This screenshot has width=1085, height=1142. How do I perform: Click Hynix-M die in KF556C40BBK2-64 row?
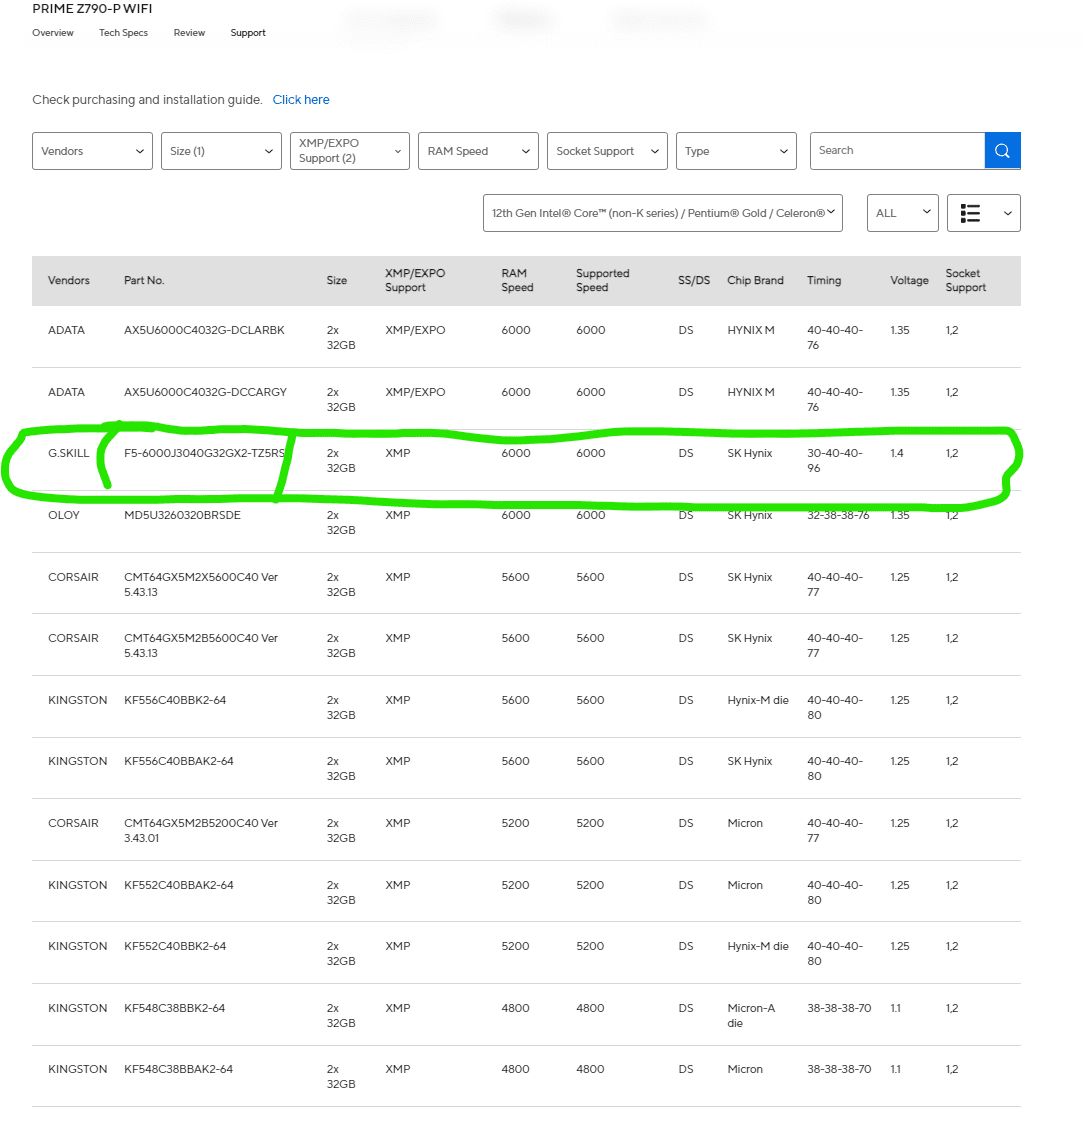pos(757,700)
